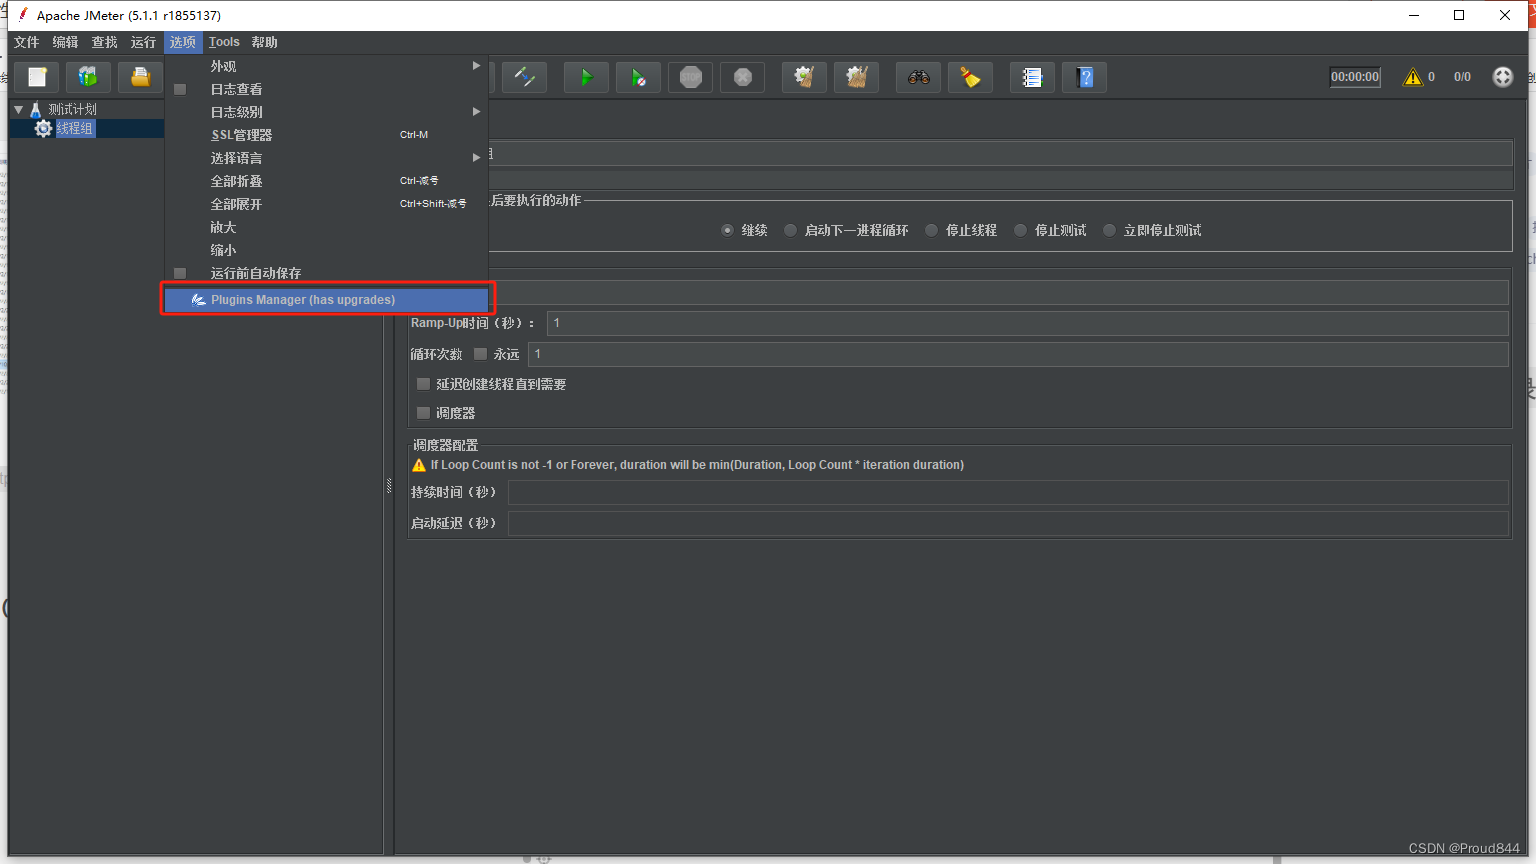
Task: Click the Reset Search brush icon
Action: pos(970,77)
